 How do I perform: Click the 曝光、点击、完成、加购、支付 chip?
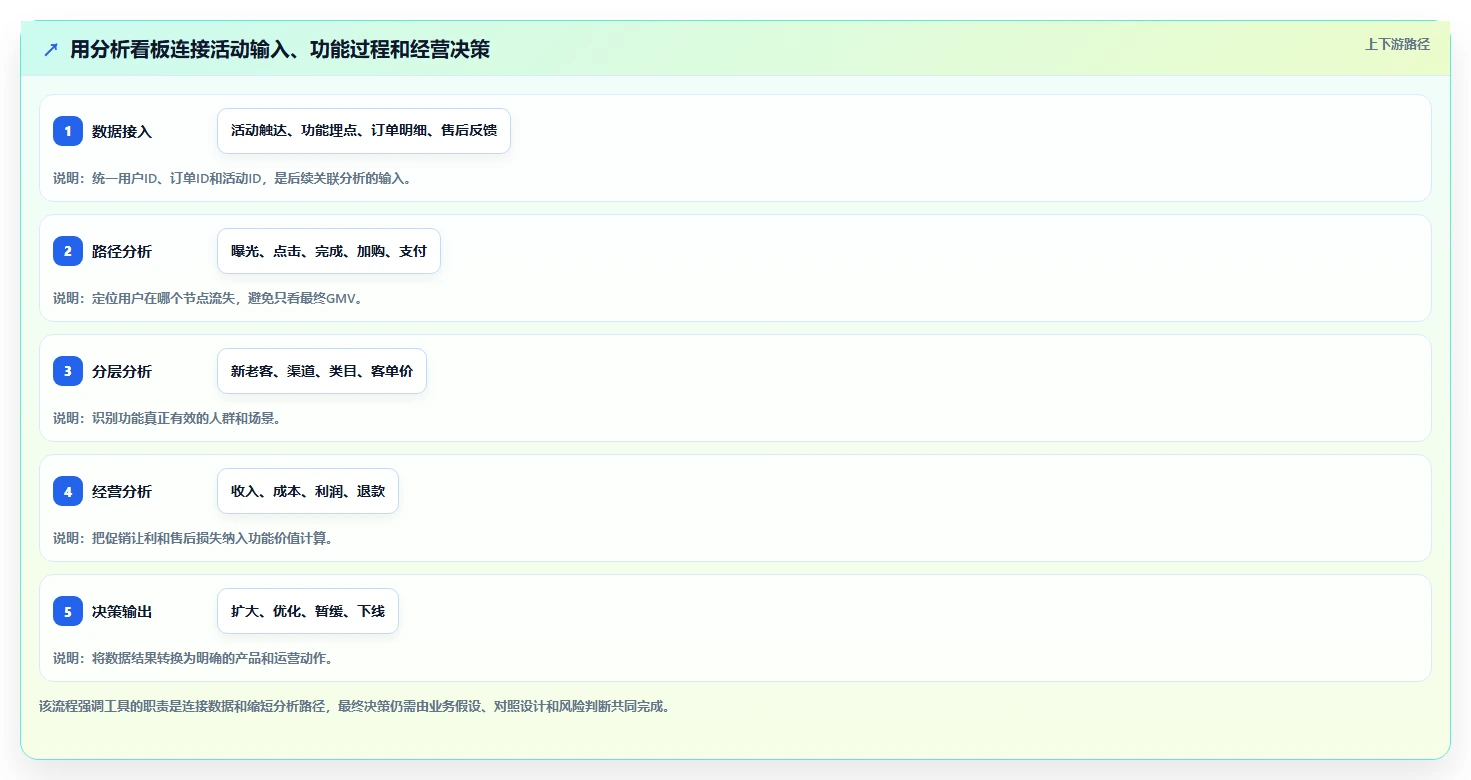coord(329,251)
